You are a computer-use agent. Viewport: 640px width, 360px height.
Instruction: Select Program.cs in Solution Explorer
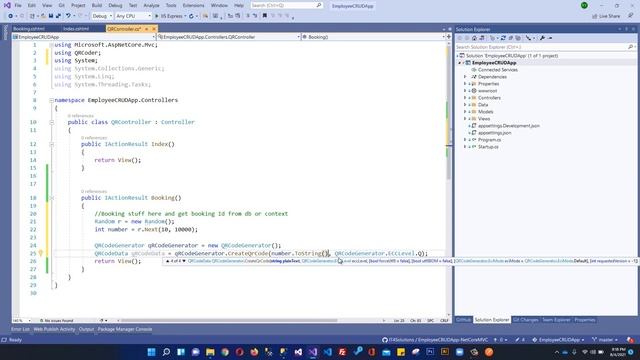tap(489, 140)
